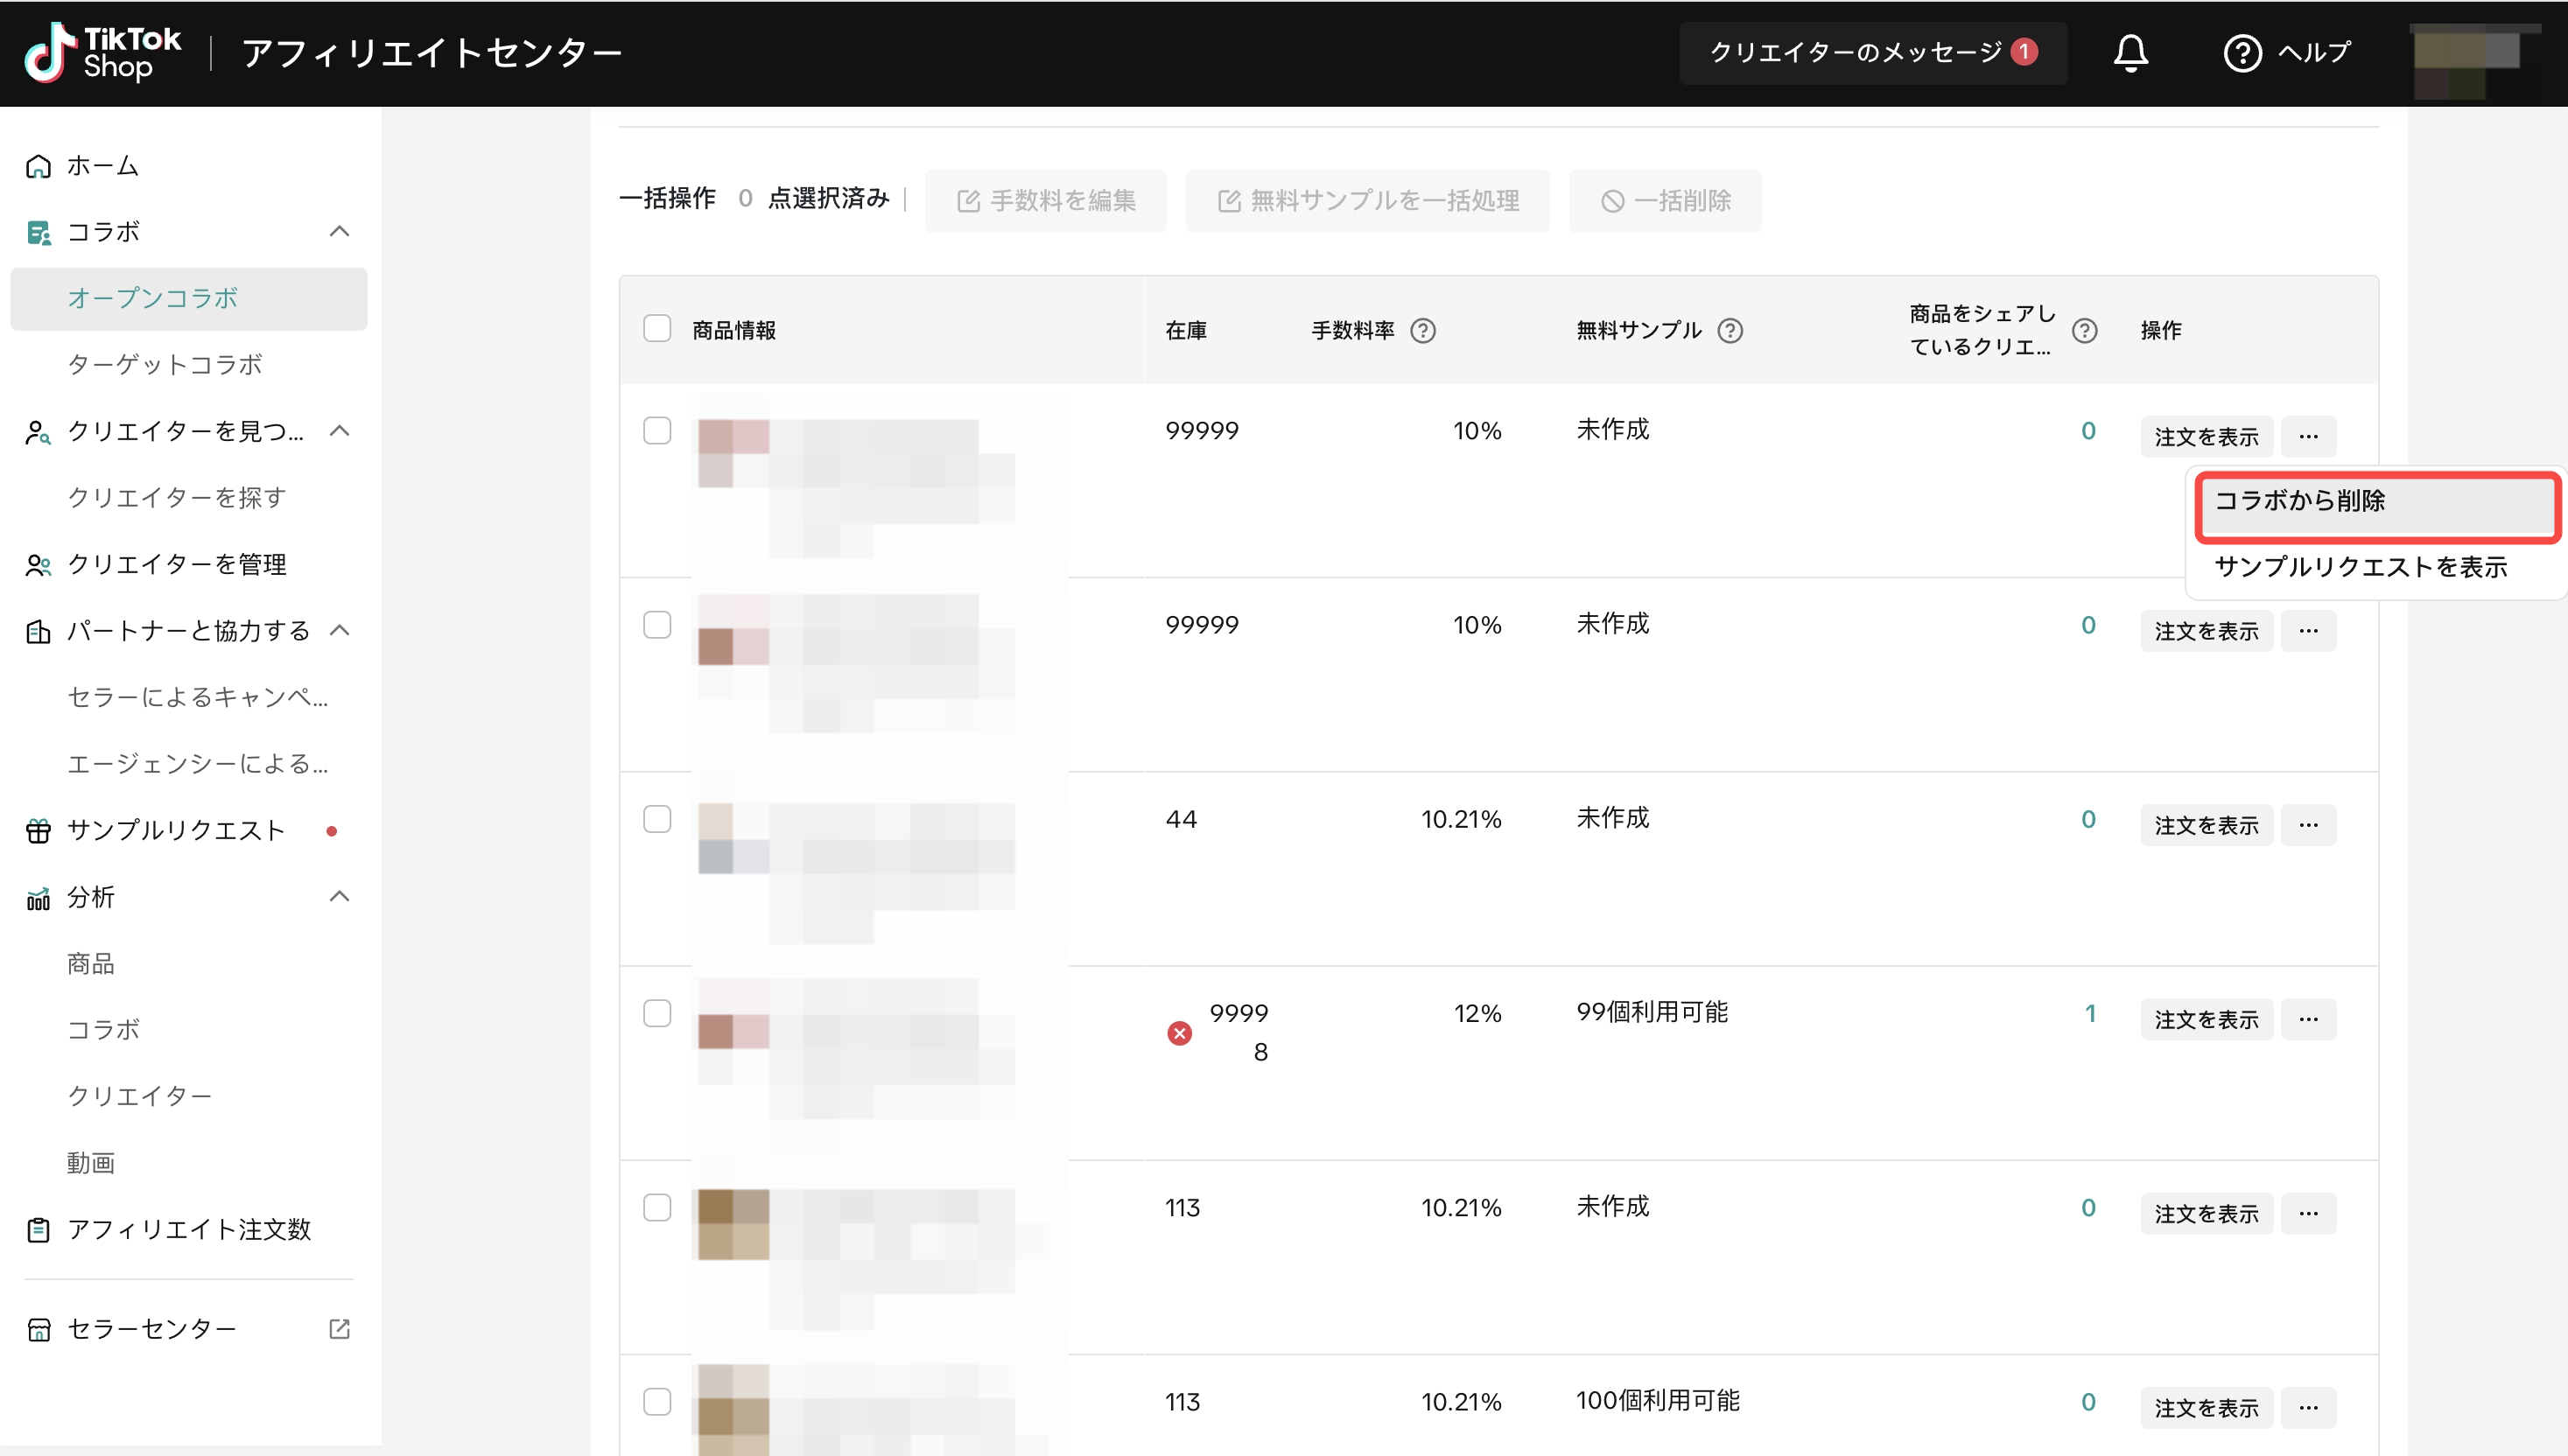Collapse the コラボ sidebar section
The image size is (2568, 1456).
pos(339,232)
